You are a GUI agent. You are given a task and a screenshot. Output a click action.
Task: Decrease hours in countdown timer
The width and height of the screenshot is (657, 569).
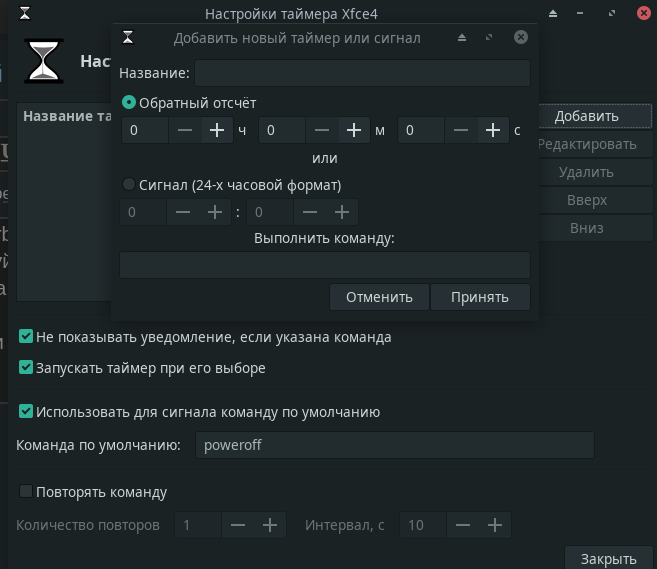[x=185, y=130]
